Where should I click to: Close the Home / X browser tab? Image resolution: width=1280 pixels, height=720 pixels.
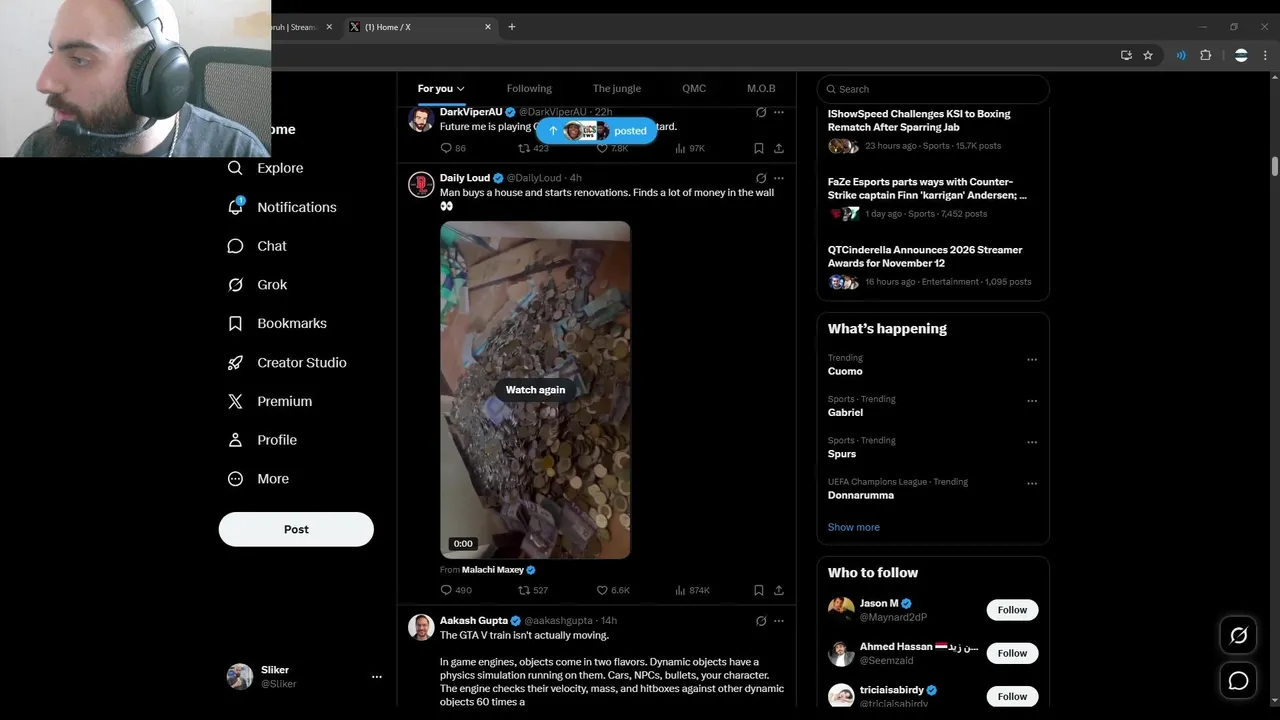[488, 27]
